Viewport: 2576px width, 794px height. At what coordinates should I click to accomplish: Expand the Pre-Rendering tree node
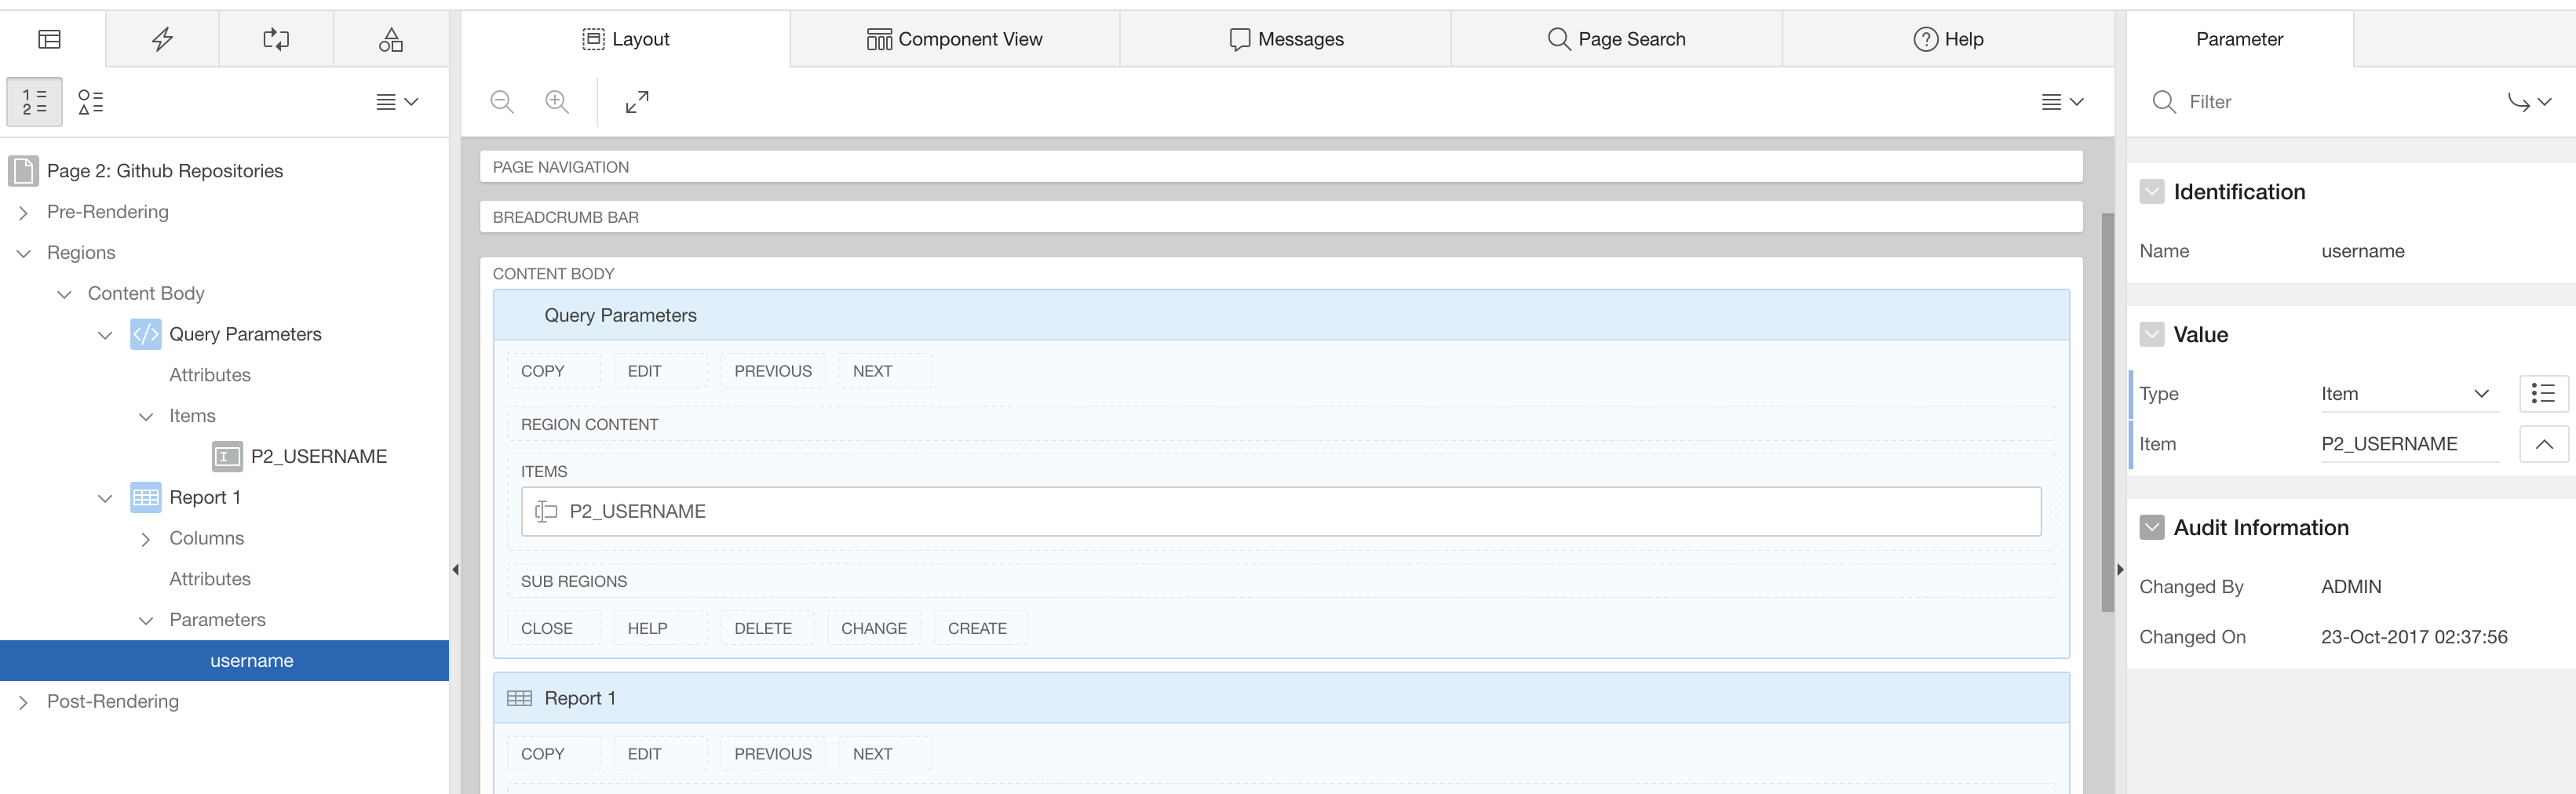tap(24, 213)
